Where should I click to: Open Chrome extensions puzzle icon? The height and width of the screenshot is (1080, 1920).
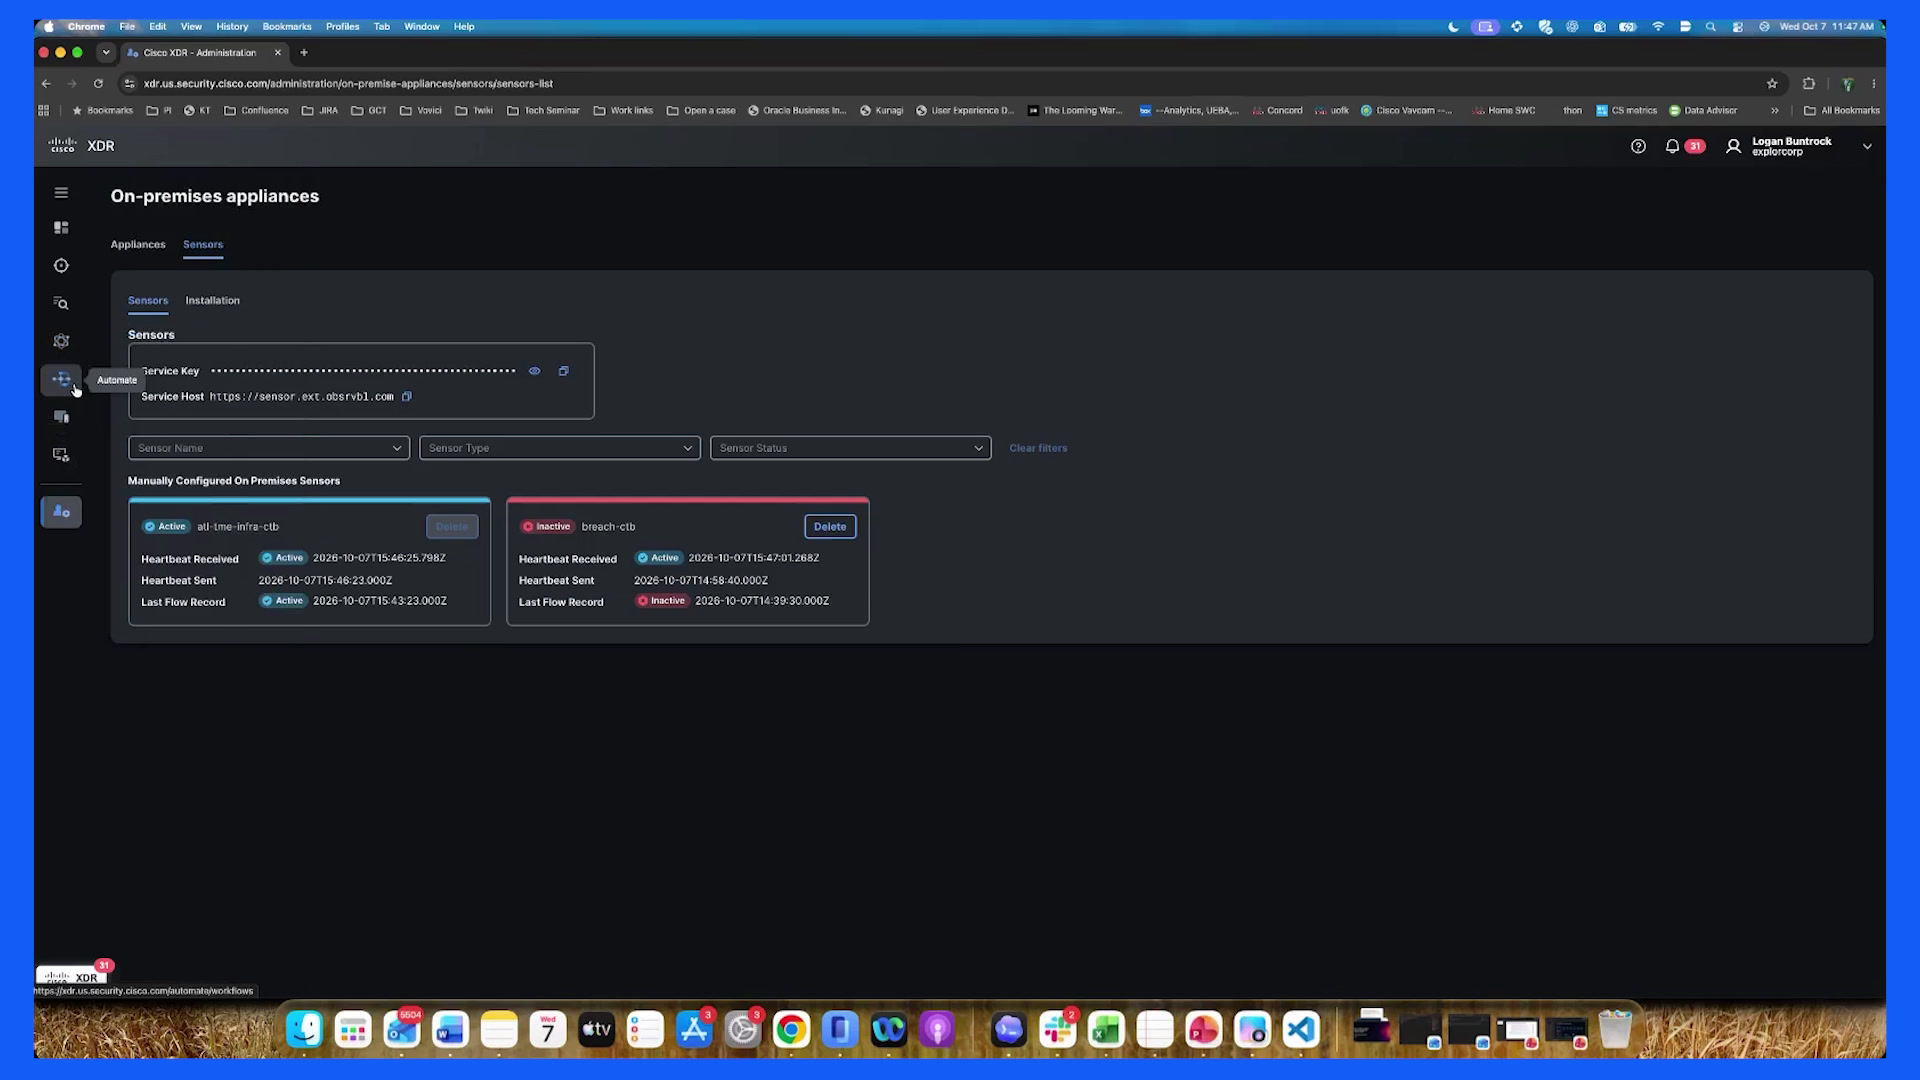tap(1808, 84)
